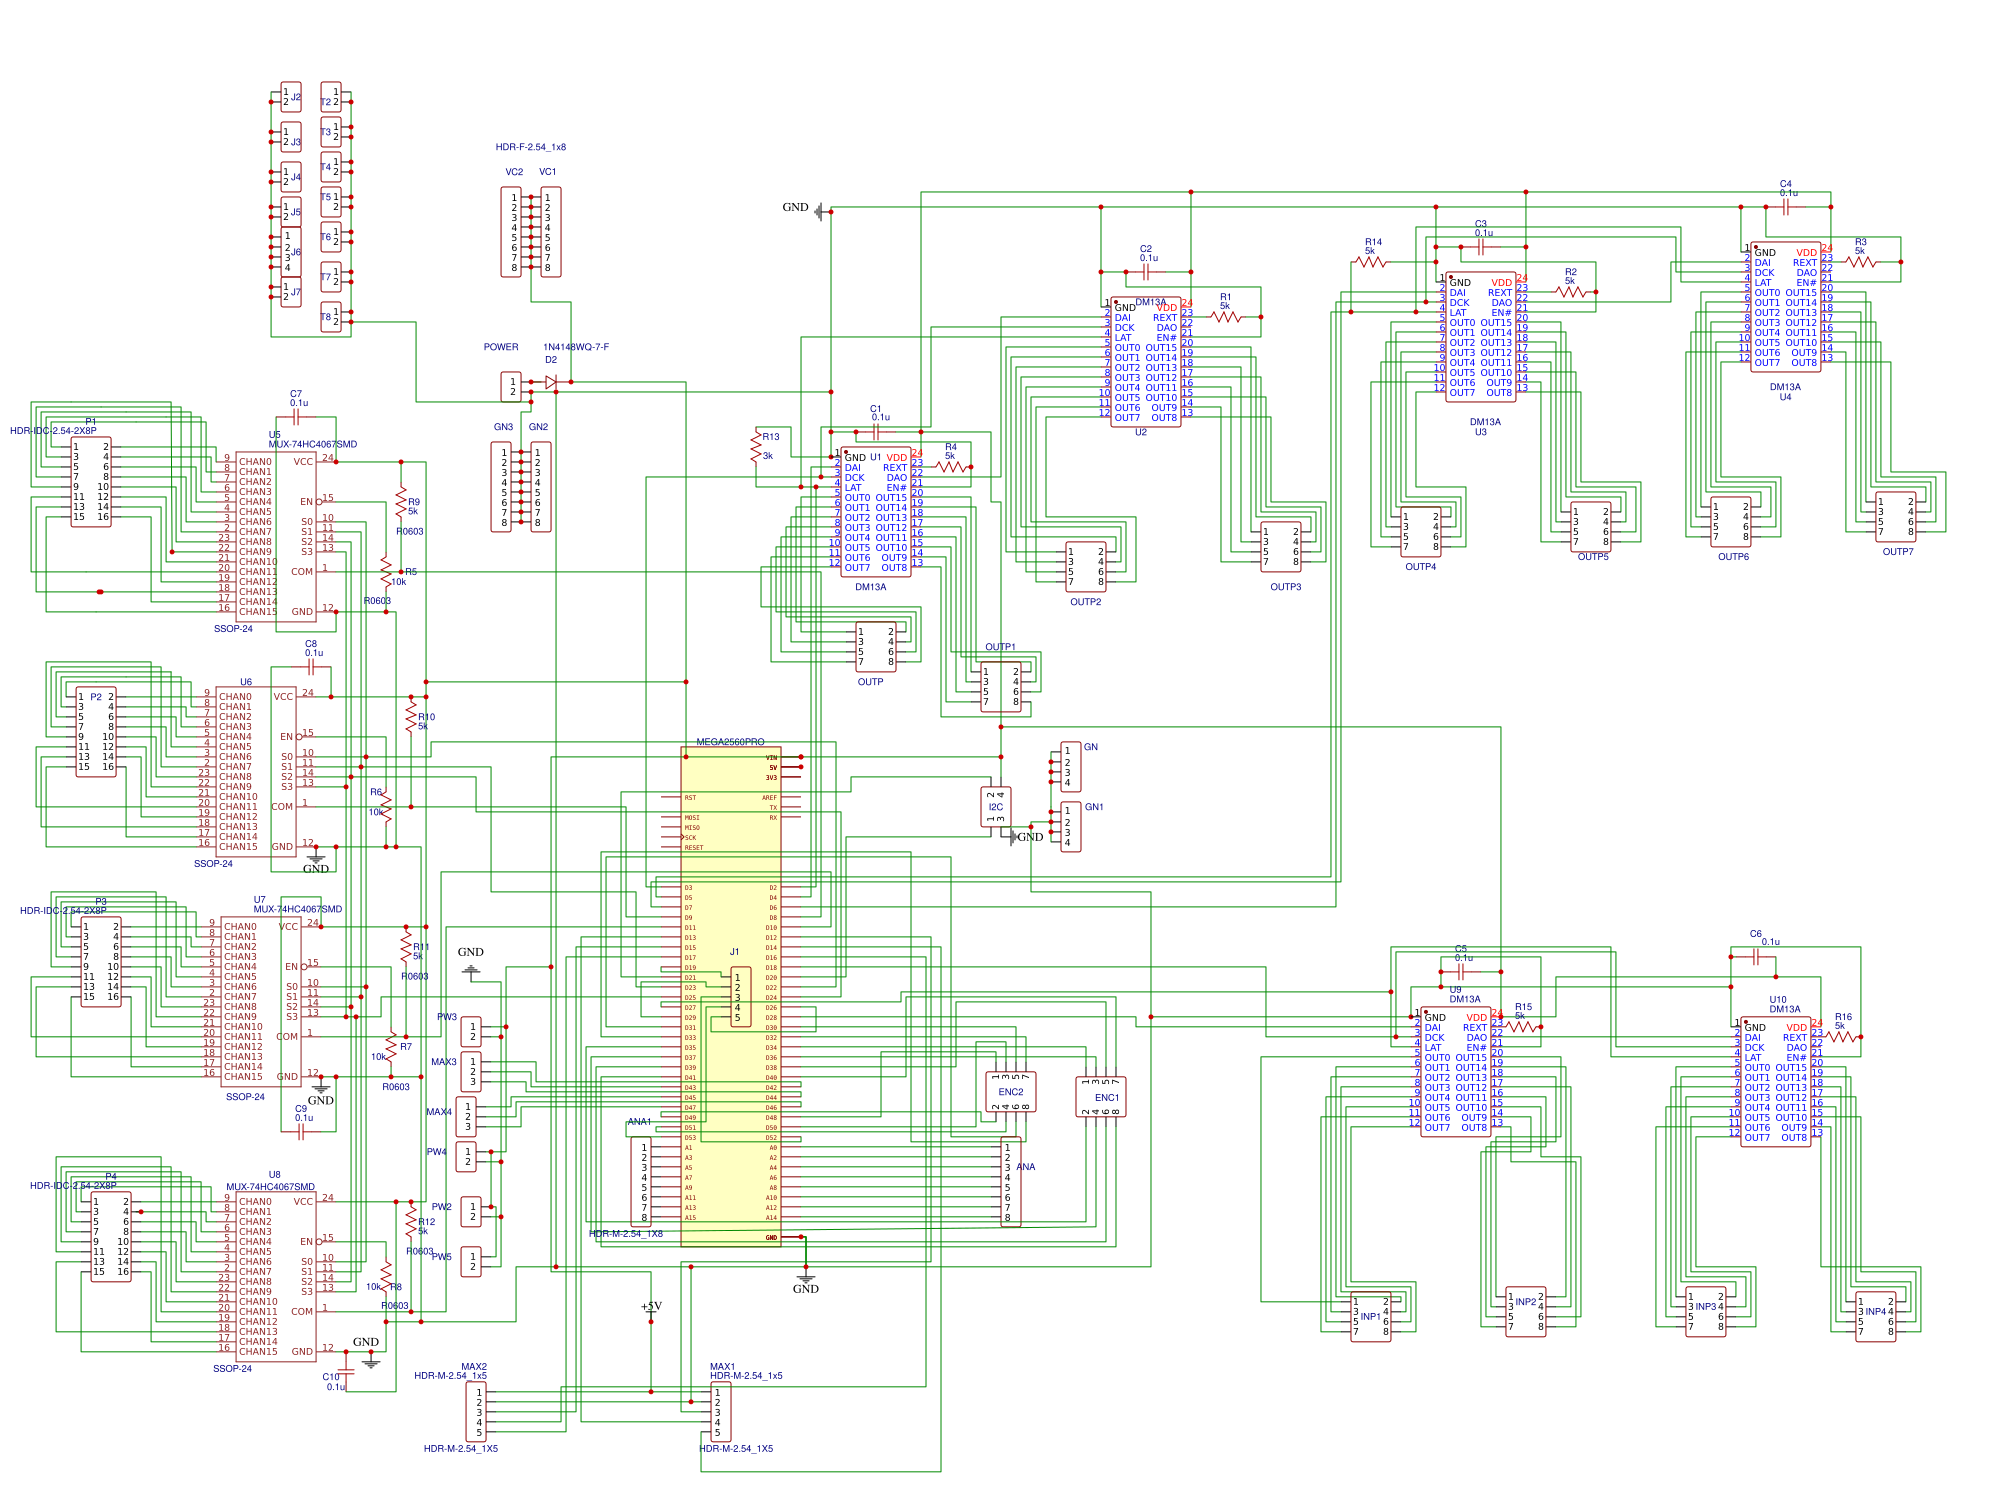The height and width of the screenshot is (1503, 2003).
Task: Select the R9 resistor below U5 VCC
Action: pos(401,501)
